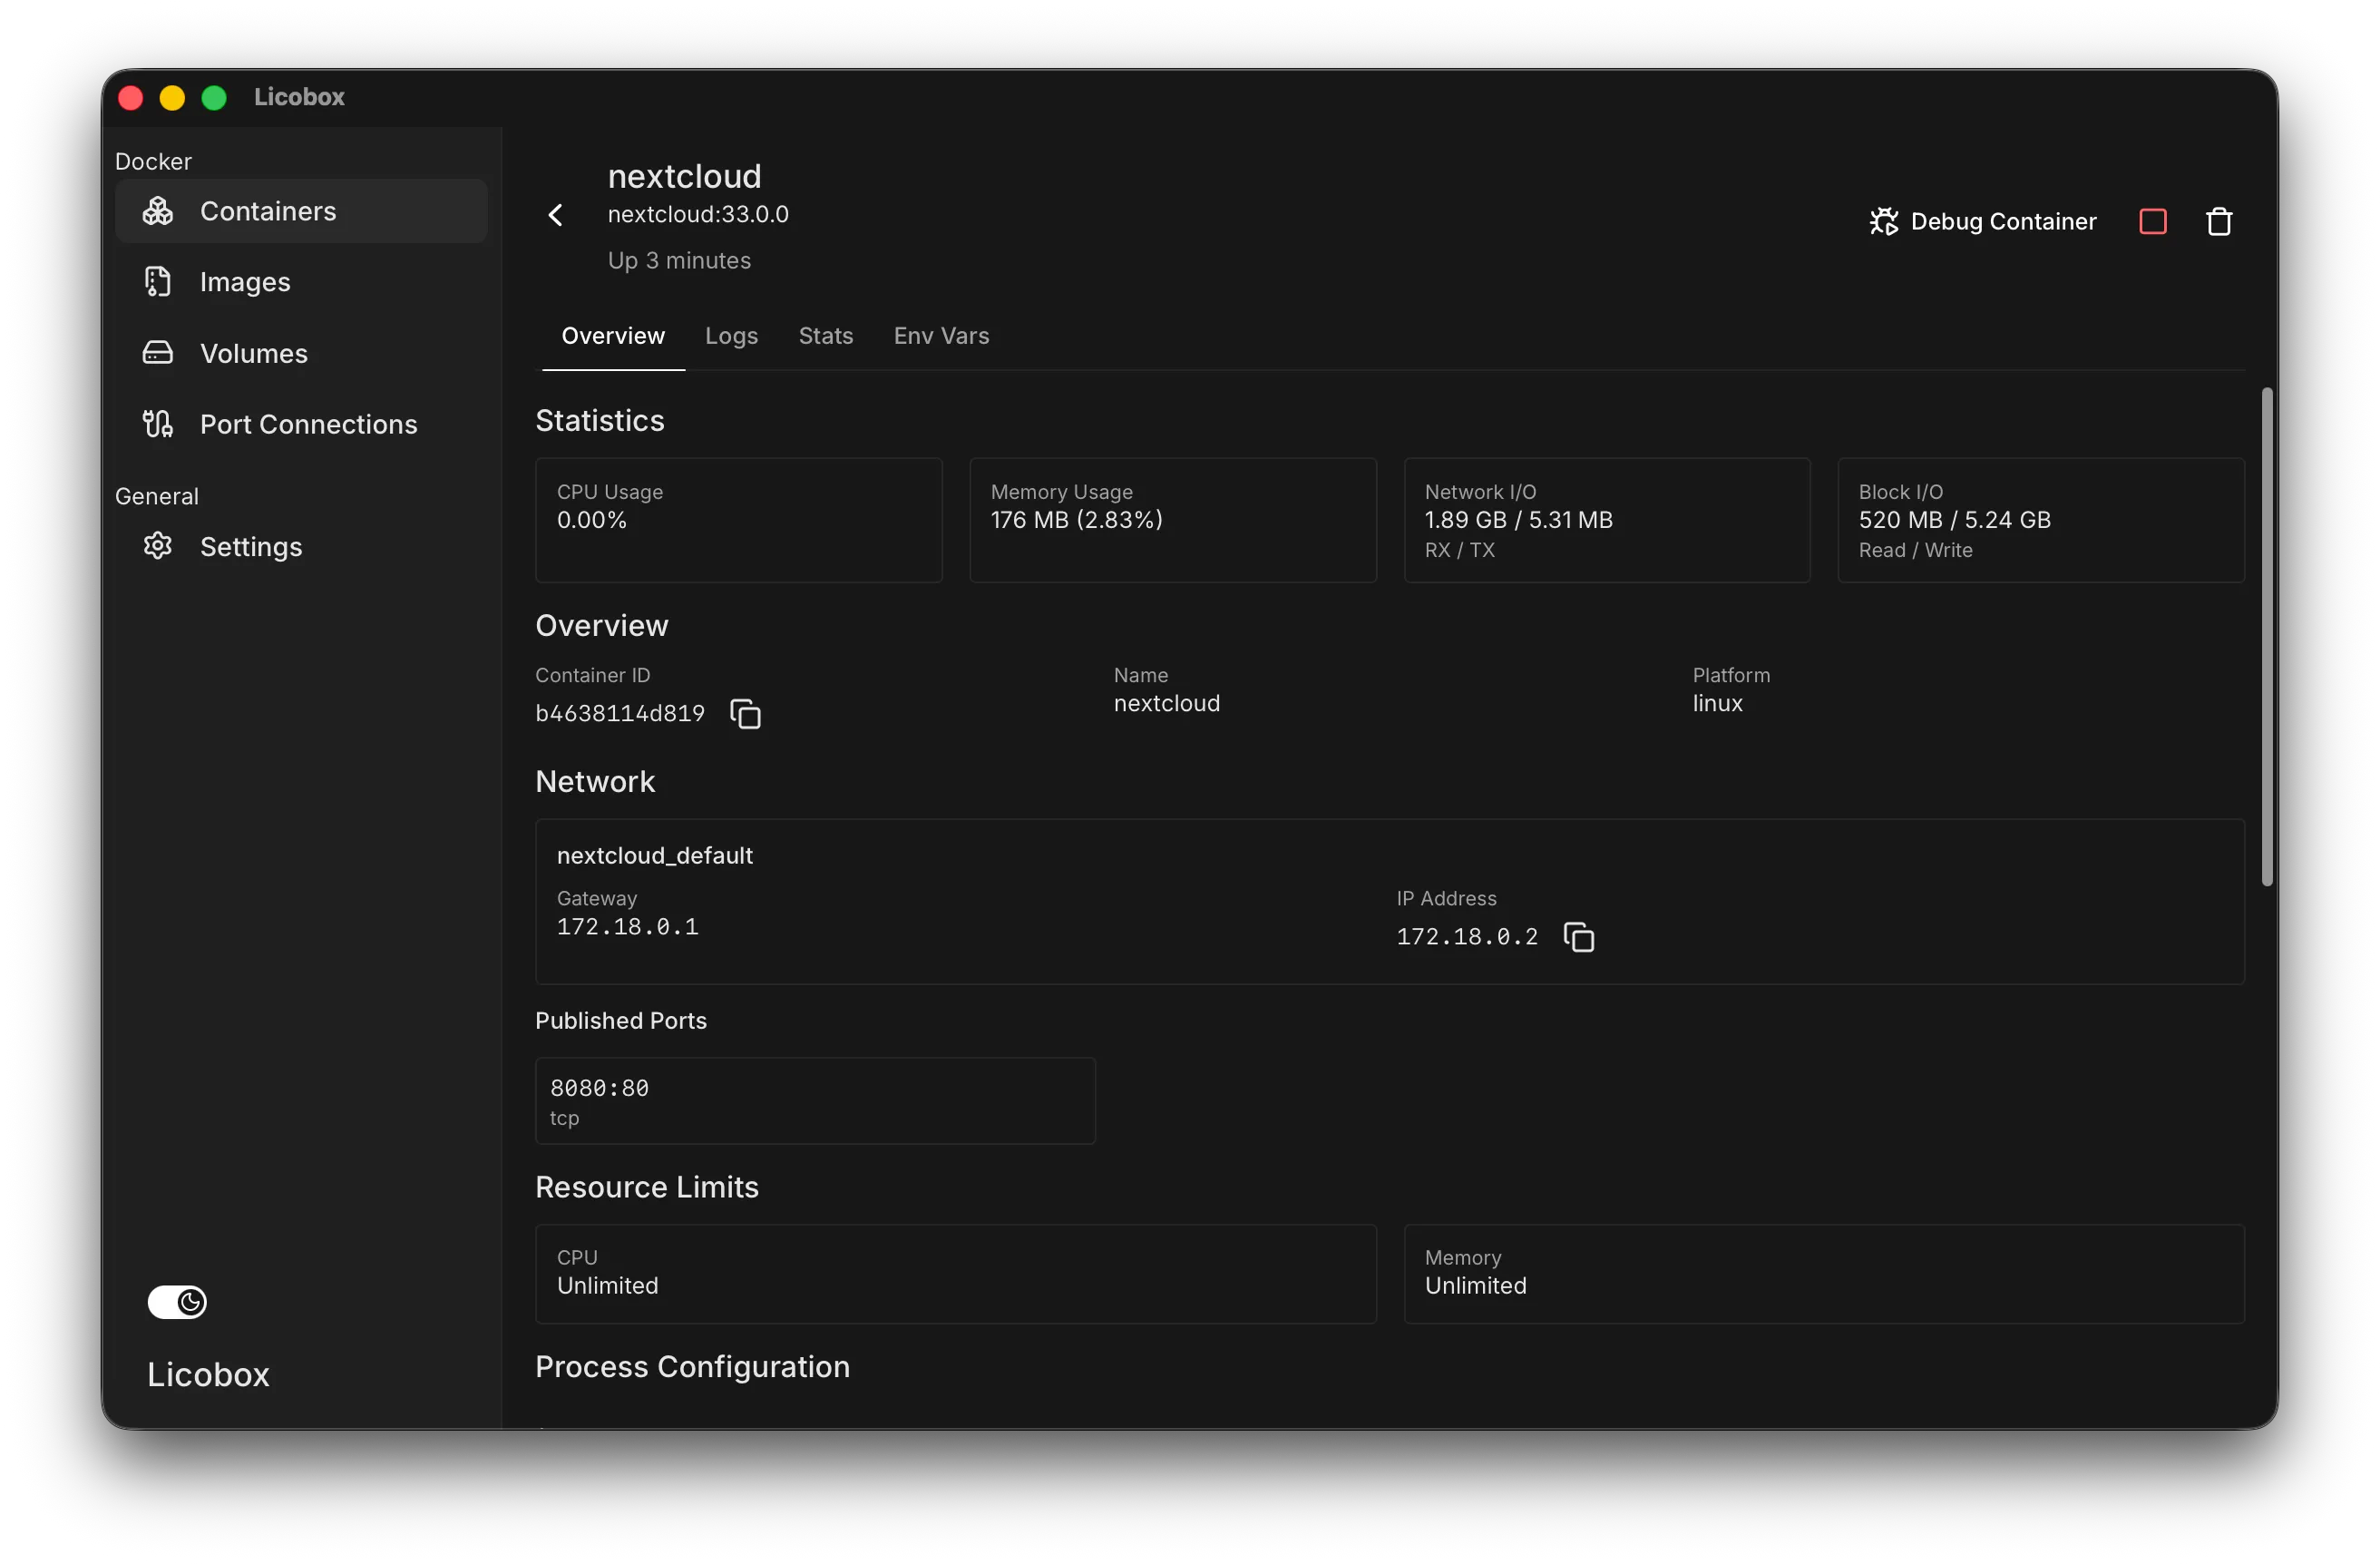Copy the IP address 172.18.0.2
Viewport: 2380px width, 1564px height.
pyautogui.click(x=1578, y=937)
